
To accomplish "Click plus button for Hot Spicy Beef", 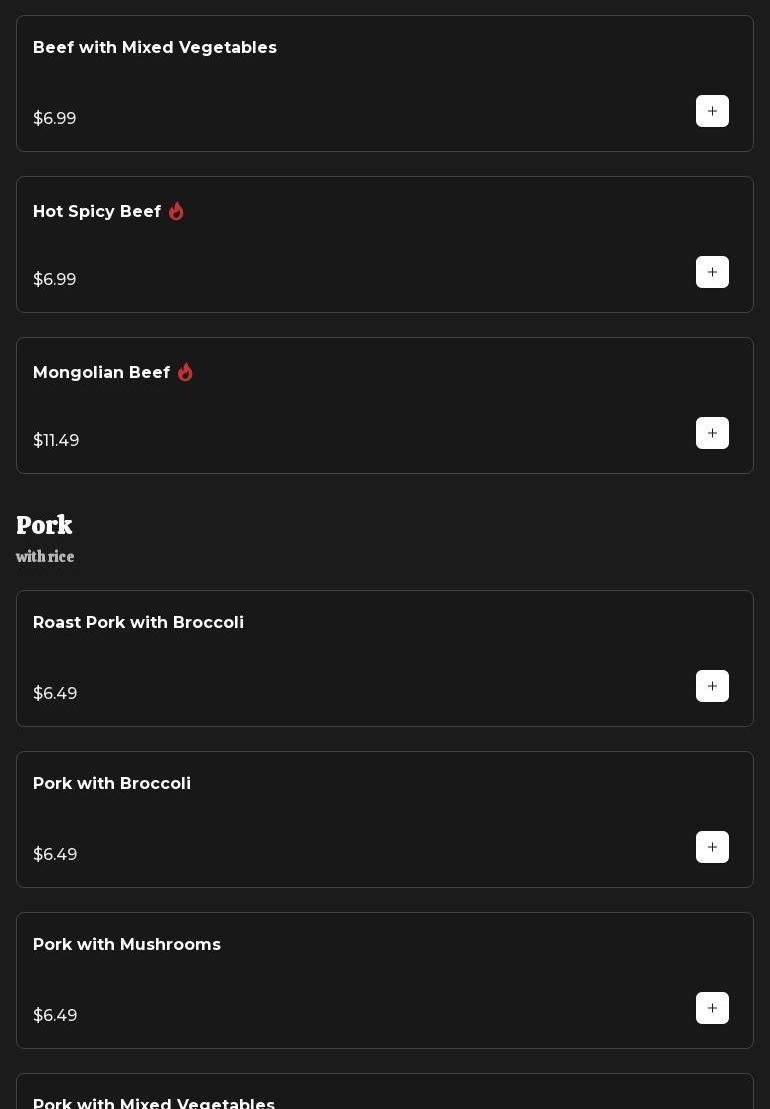I will tap(712, 272).
